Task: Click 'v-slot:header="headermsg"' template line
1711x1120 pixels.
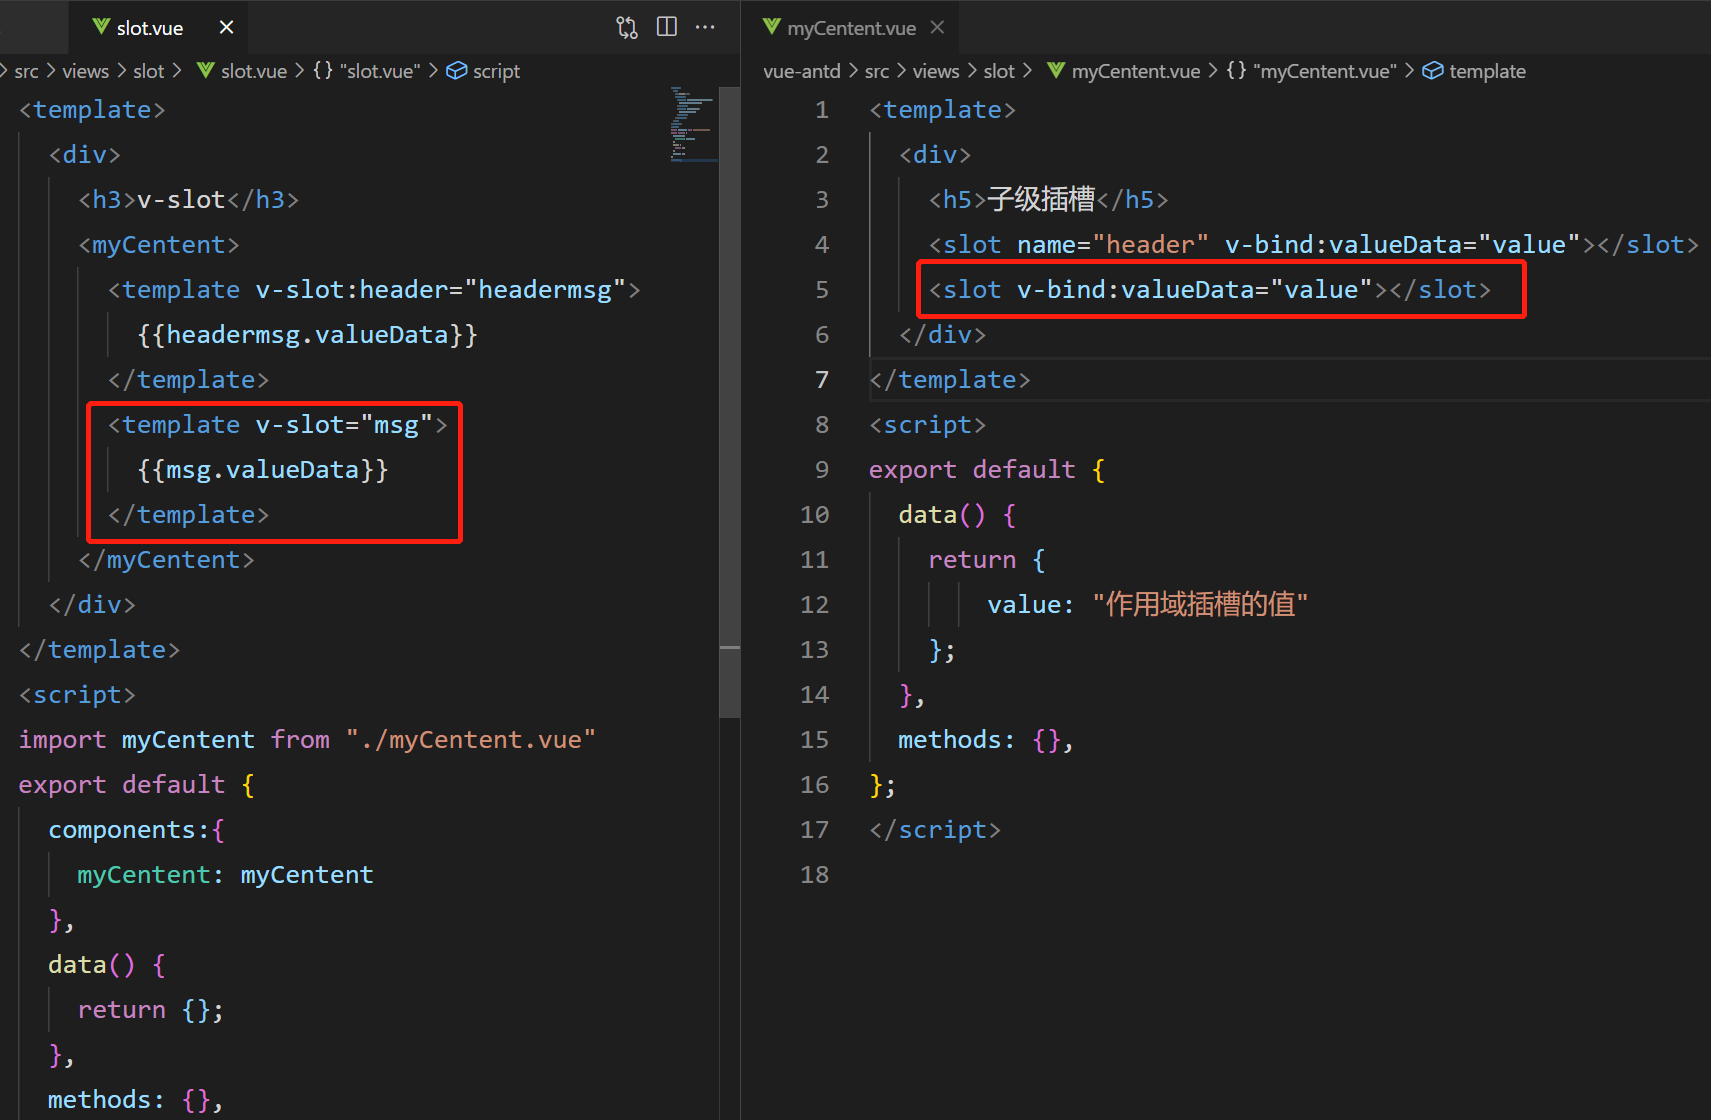Action: 374,290
